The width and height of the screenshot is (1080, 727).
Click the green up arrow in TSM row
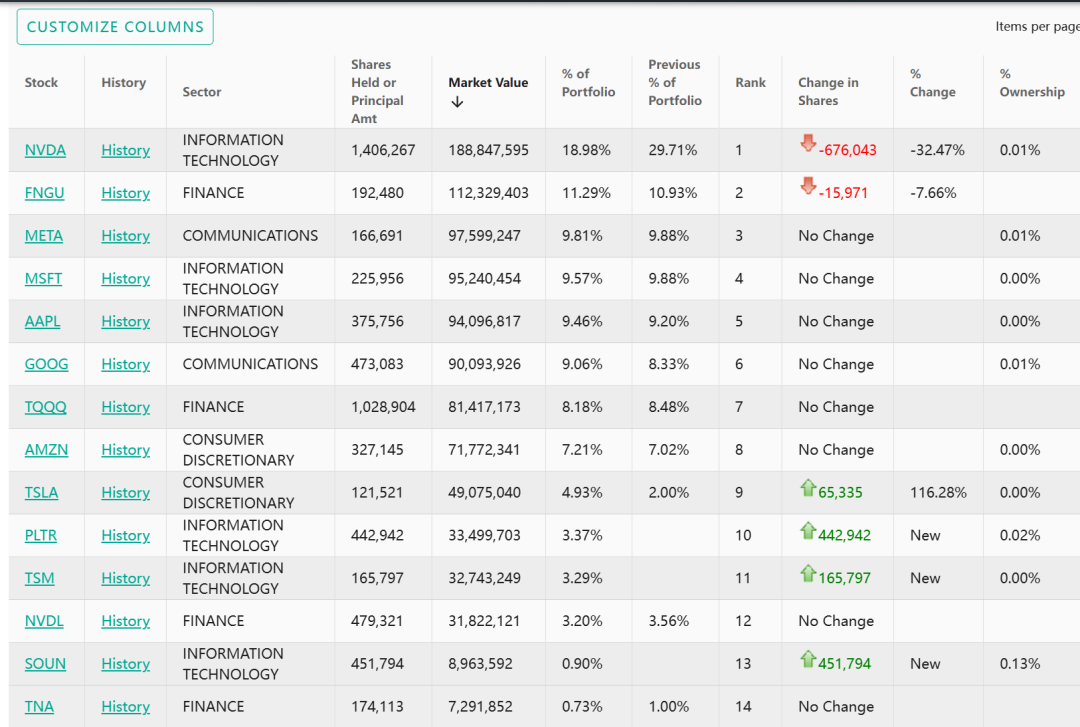[x=808, y=574]
